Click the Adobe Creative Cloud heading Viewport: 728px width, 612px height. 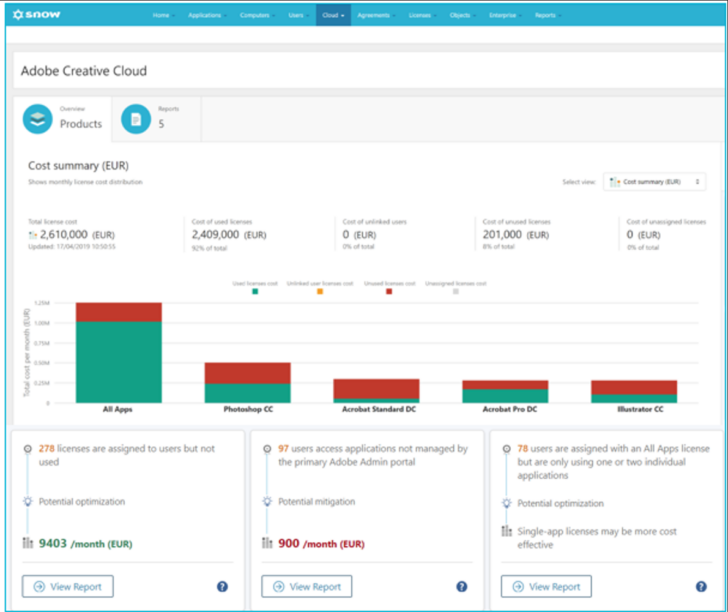pos(84,71)
